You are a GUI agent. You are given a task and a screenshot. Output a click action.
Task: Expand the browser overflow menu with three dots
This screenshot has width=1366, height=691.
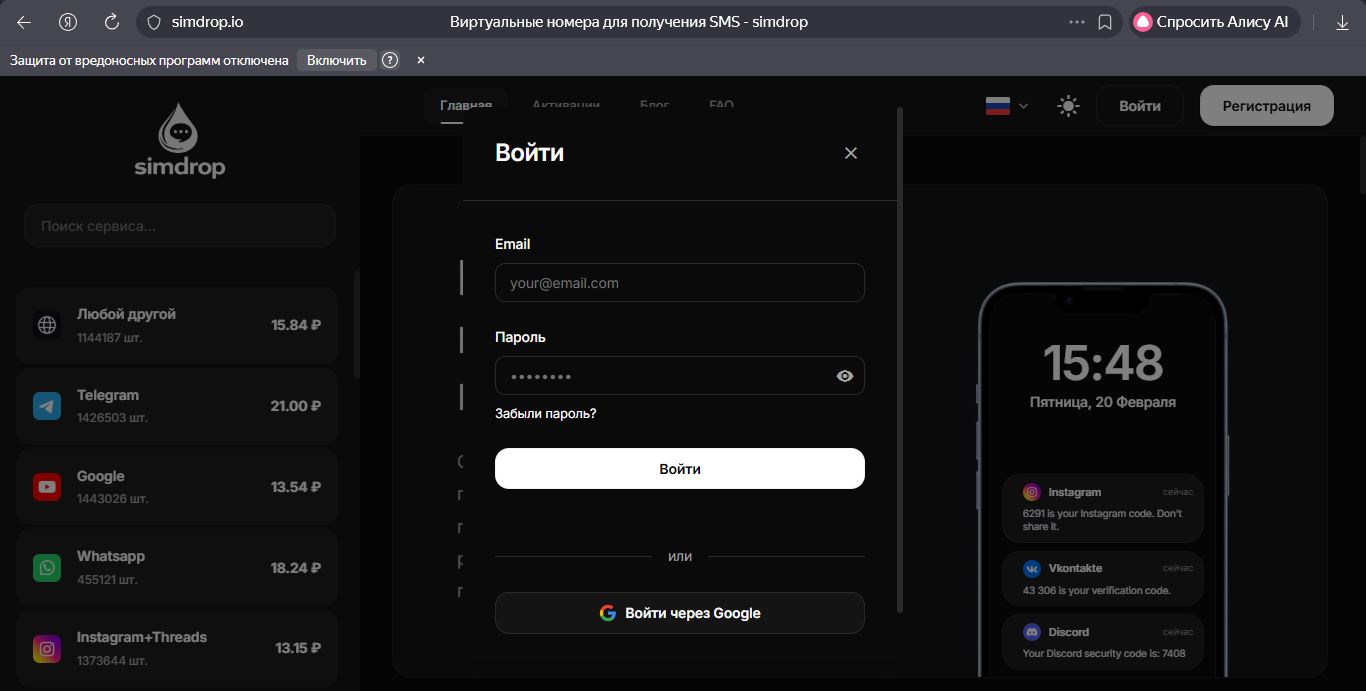[x=1076, y=21]
